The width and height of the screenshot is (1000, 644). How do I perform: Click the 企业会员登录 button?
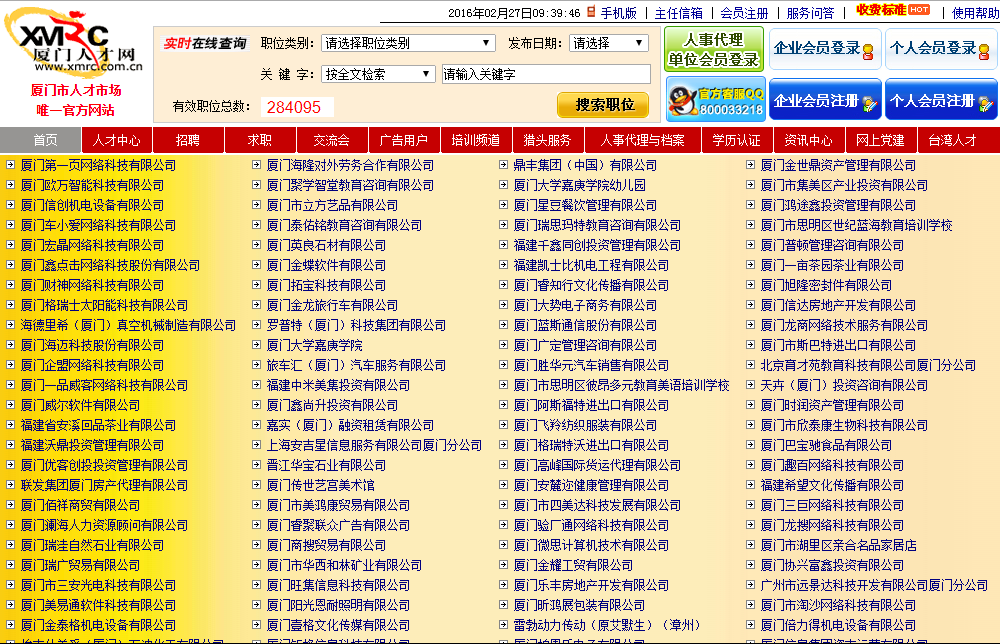point(824,48)
